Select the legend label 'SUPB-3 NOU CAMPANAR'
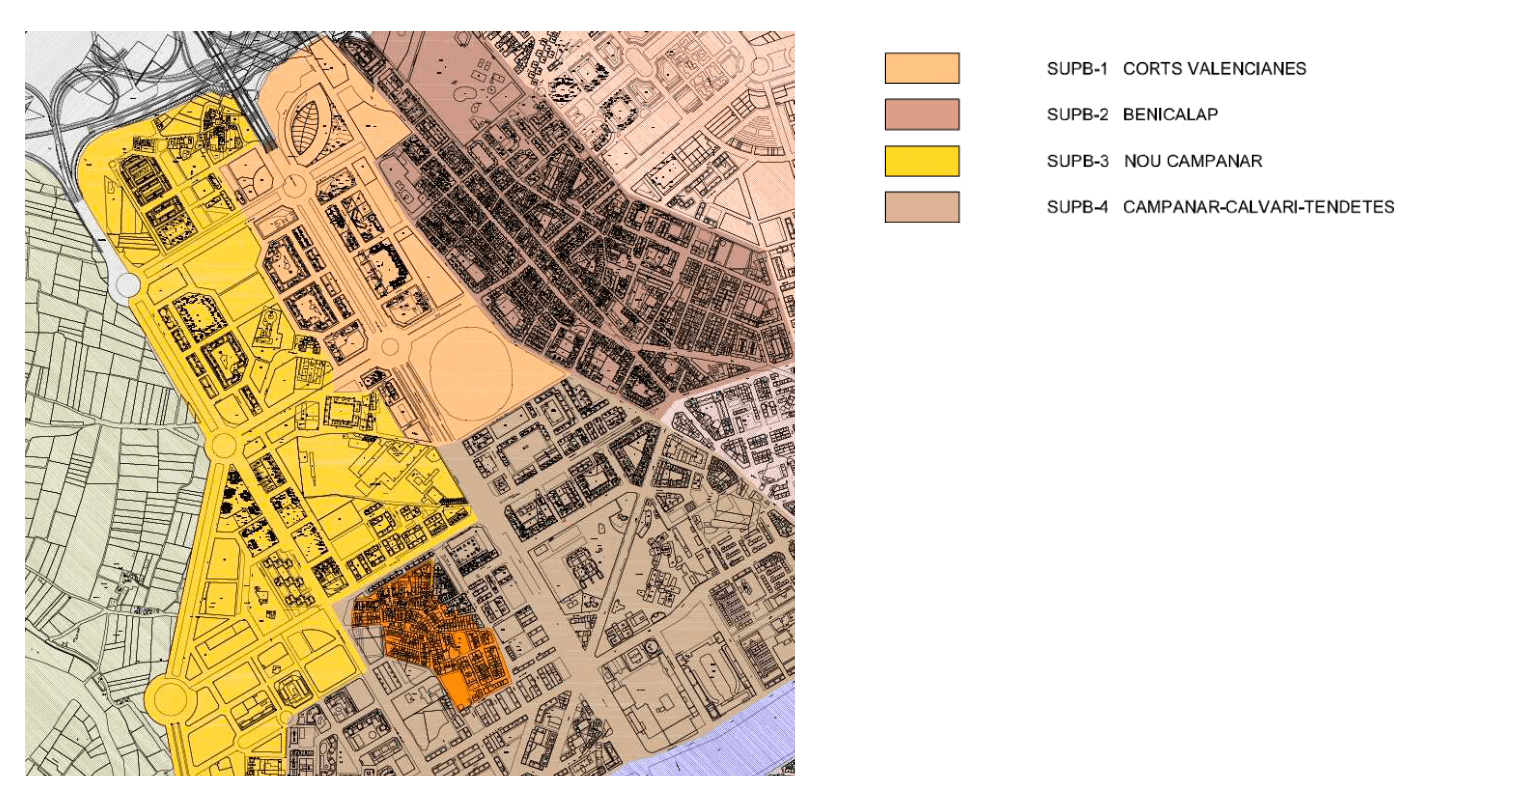The width and height of the screenshot is (1524, 798). [1154, 161]
